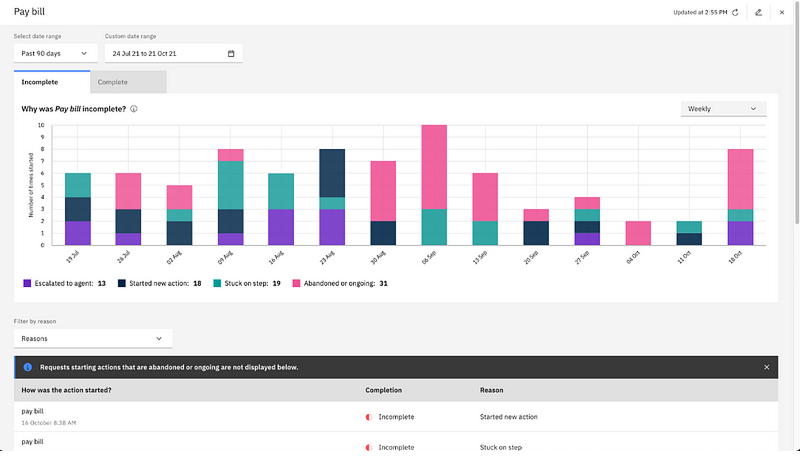Expand the Weekly interval dropdown

click(x=722, y=108)
